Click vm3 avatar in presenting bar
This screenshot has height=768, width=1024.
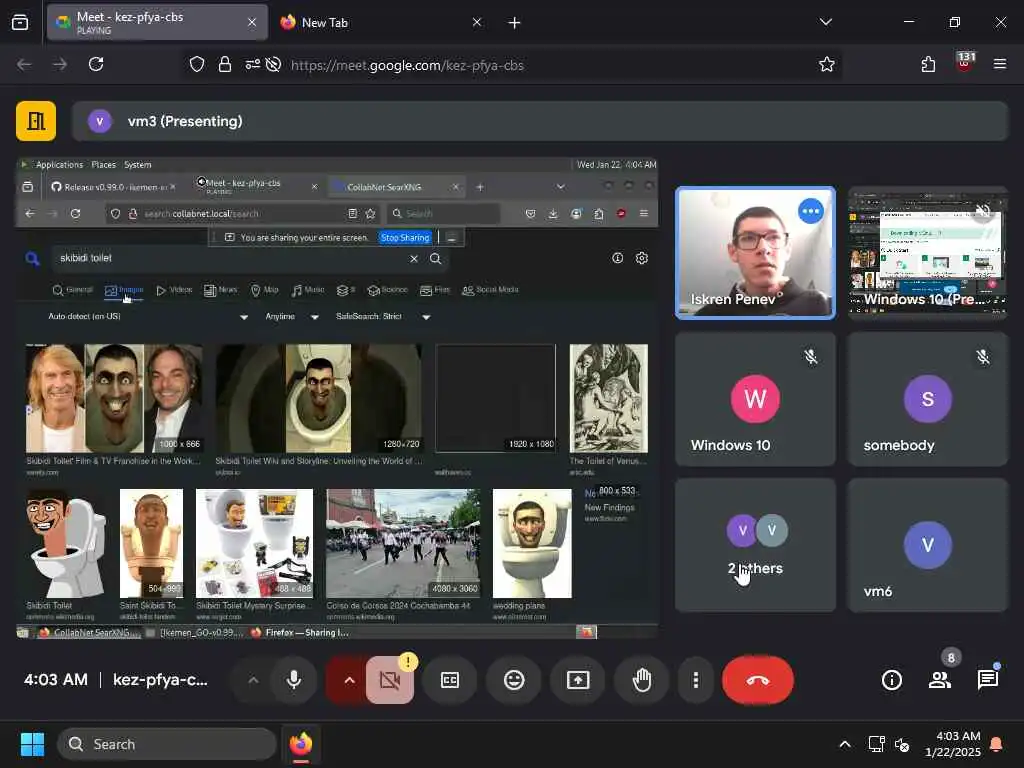pos(100,121)
